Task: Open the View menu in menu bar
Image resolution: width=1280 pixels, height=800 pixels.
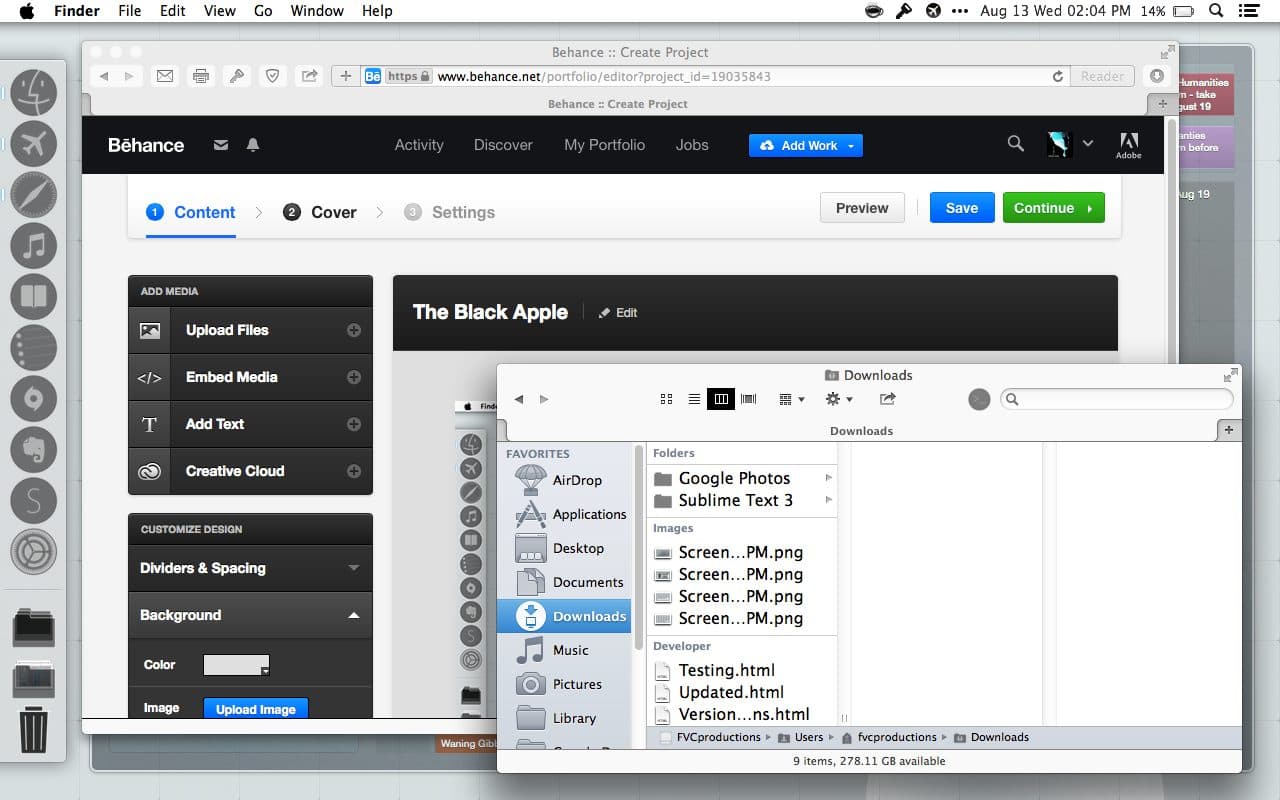Action: point(219,11)
